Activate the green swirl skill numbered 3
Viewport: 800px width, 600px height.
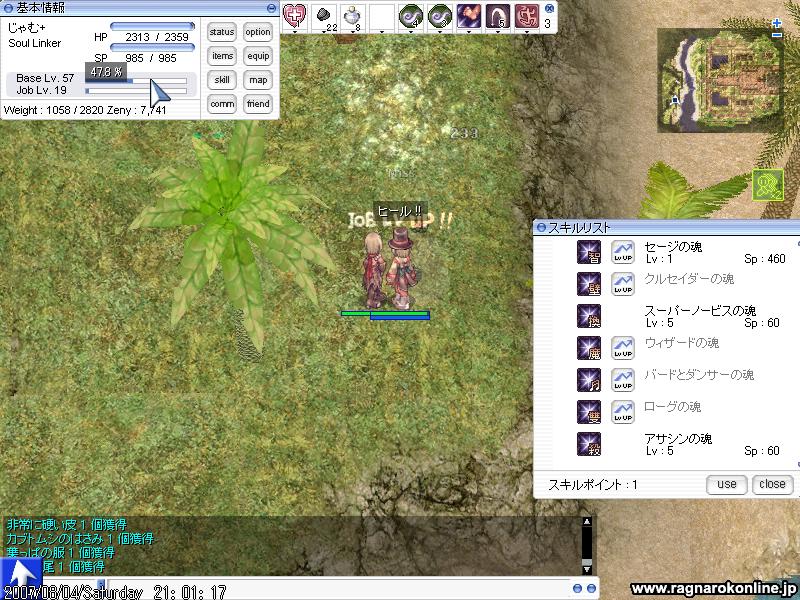click(440, 16)
